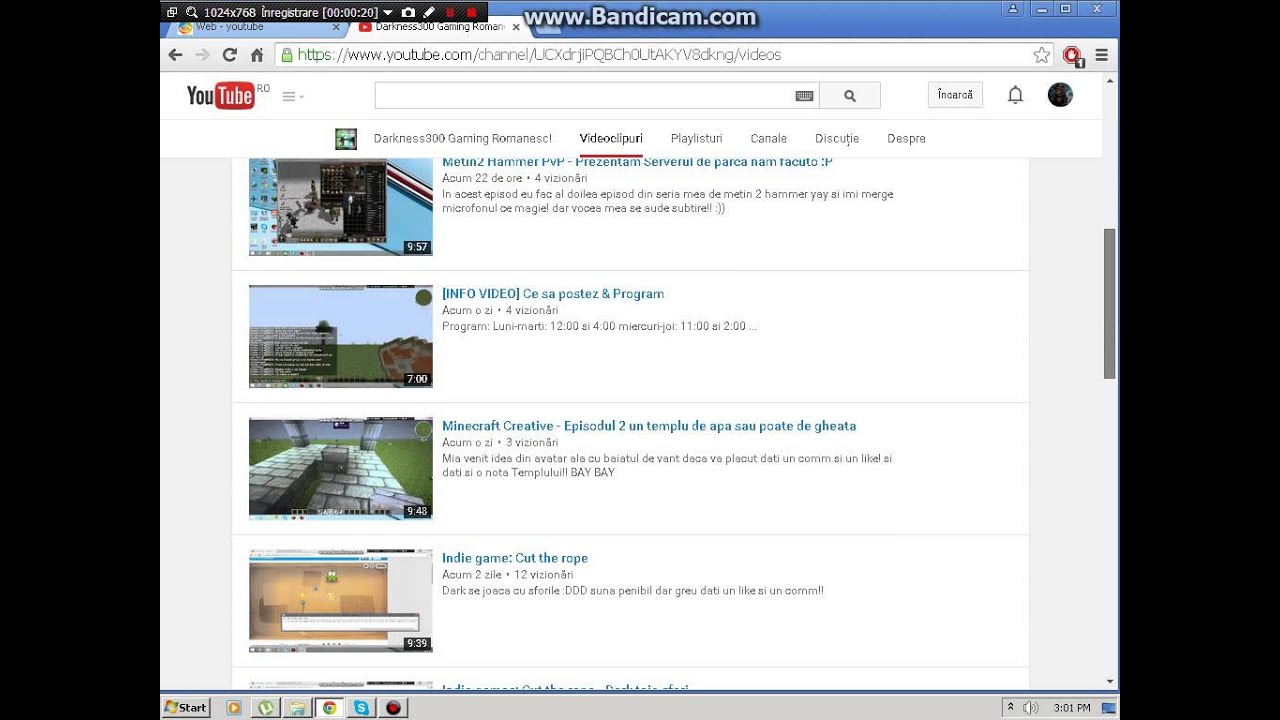Open the media player taskbar icon

[x=234, y=707]
